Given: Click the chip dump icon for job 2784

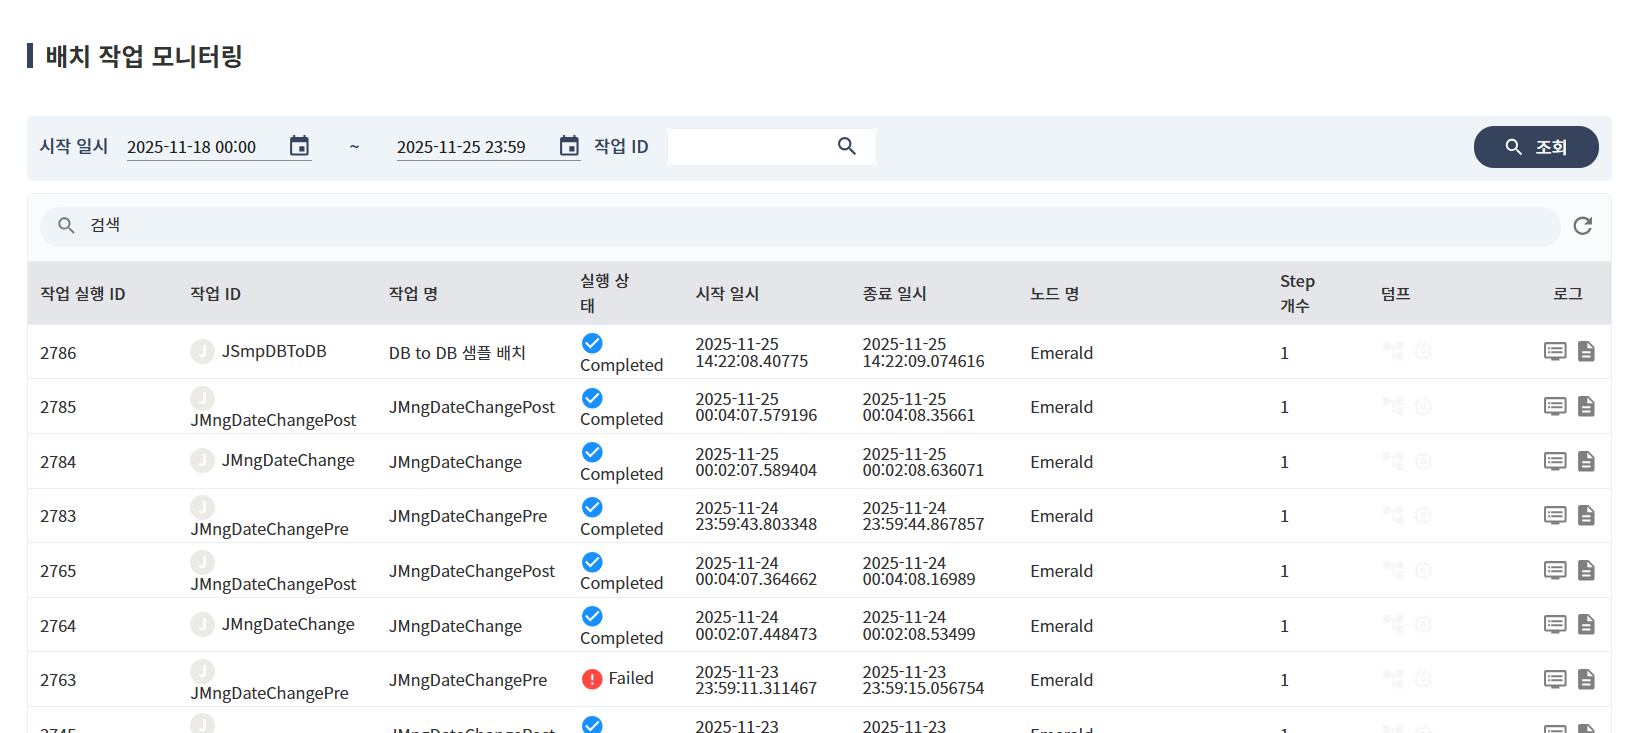Looking at the screenshot, I should [x=1423, y=461].
